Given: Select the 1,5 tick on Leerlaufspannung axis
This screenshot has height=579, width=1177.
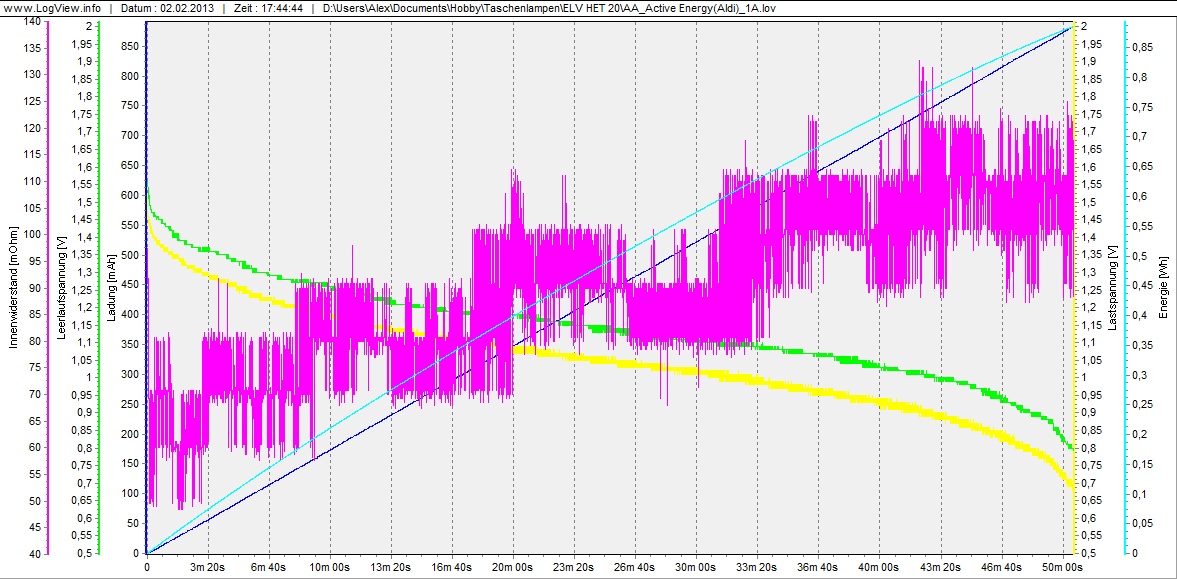Looking at the screenshot, I should click(x=85, y=202).
